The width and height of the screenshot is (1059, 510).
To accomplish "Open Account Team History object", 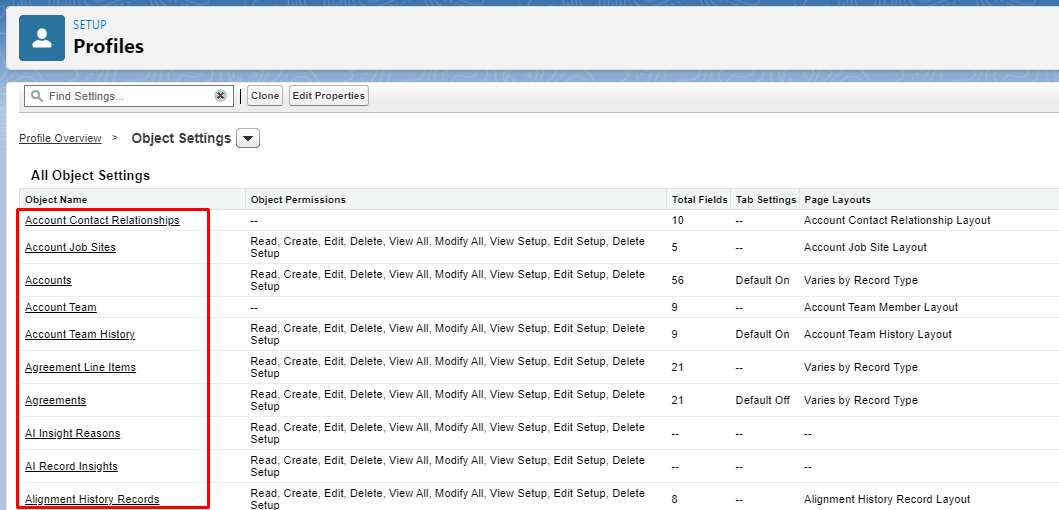I will click(x=80, y=334).
